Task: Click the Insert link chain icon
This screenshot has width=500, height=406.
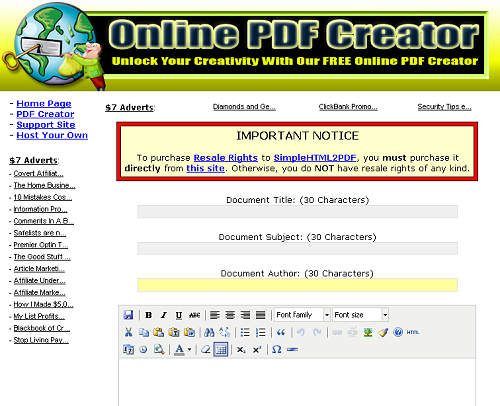Action: tap(337, 332)
